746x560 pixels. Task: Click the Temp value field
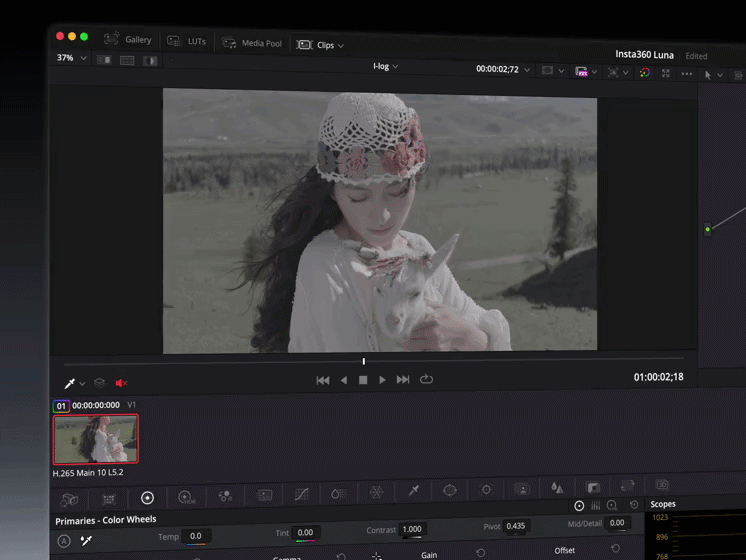pos(196,536)
